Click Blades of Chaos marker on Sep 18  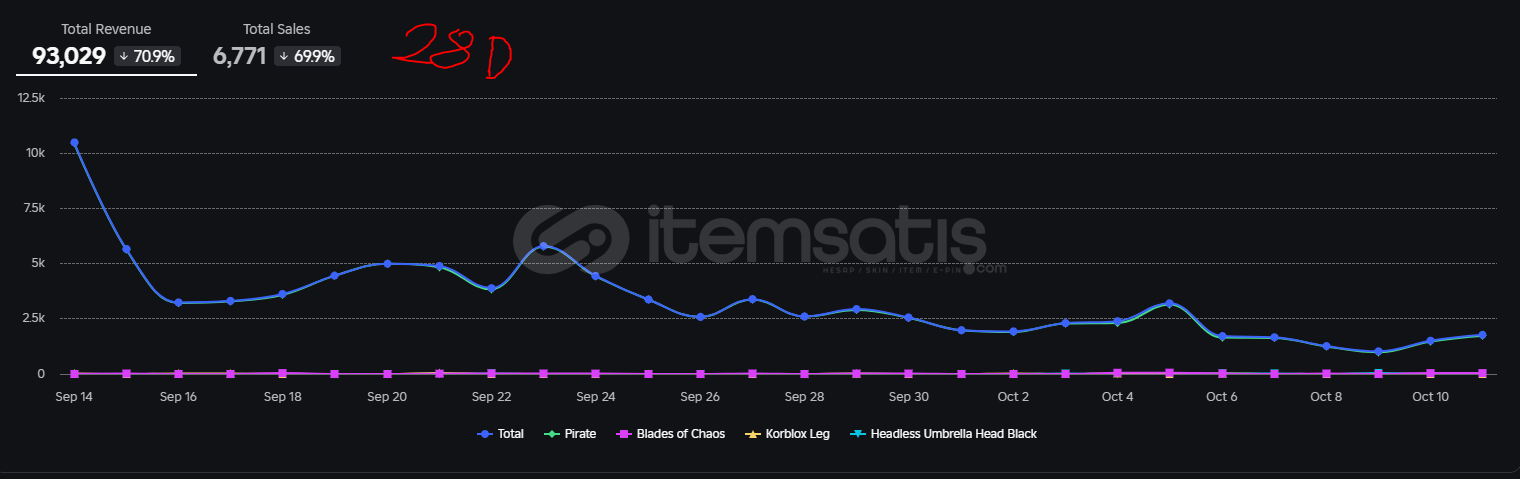[283, 373]
